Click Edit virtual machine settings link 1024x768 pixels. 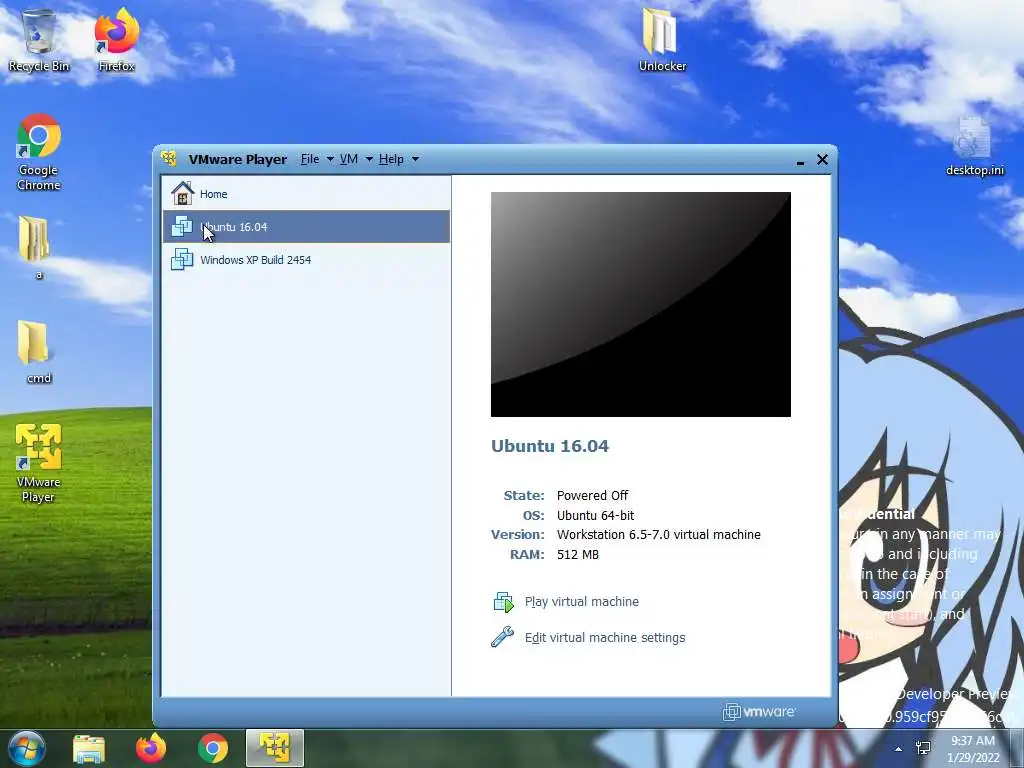[x=605, y=637]
